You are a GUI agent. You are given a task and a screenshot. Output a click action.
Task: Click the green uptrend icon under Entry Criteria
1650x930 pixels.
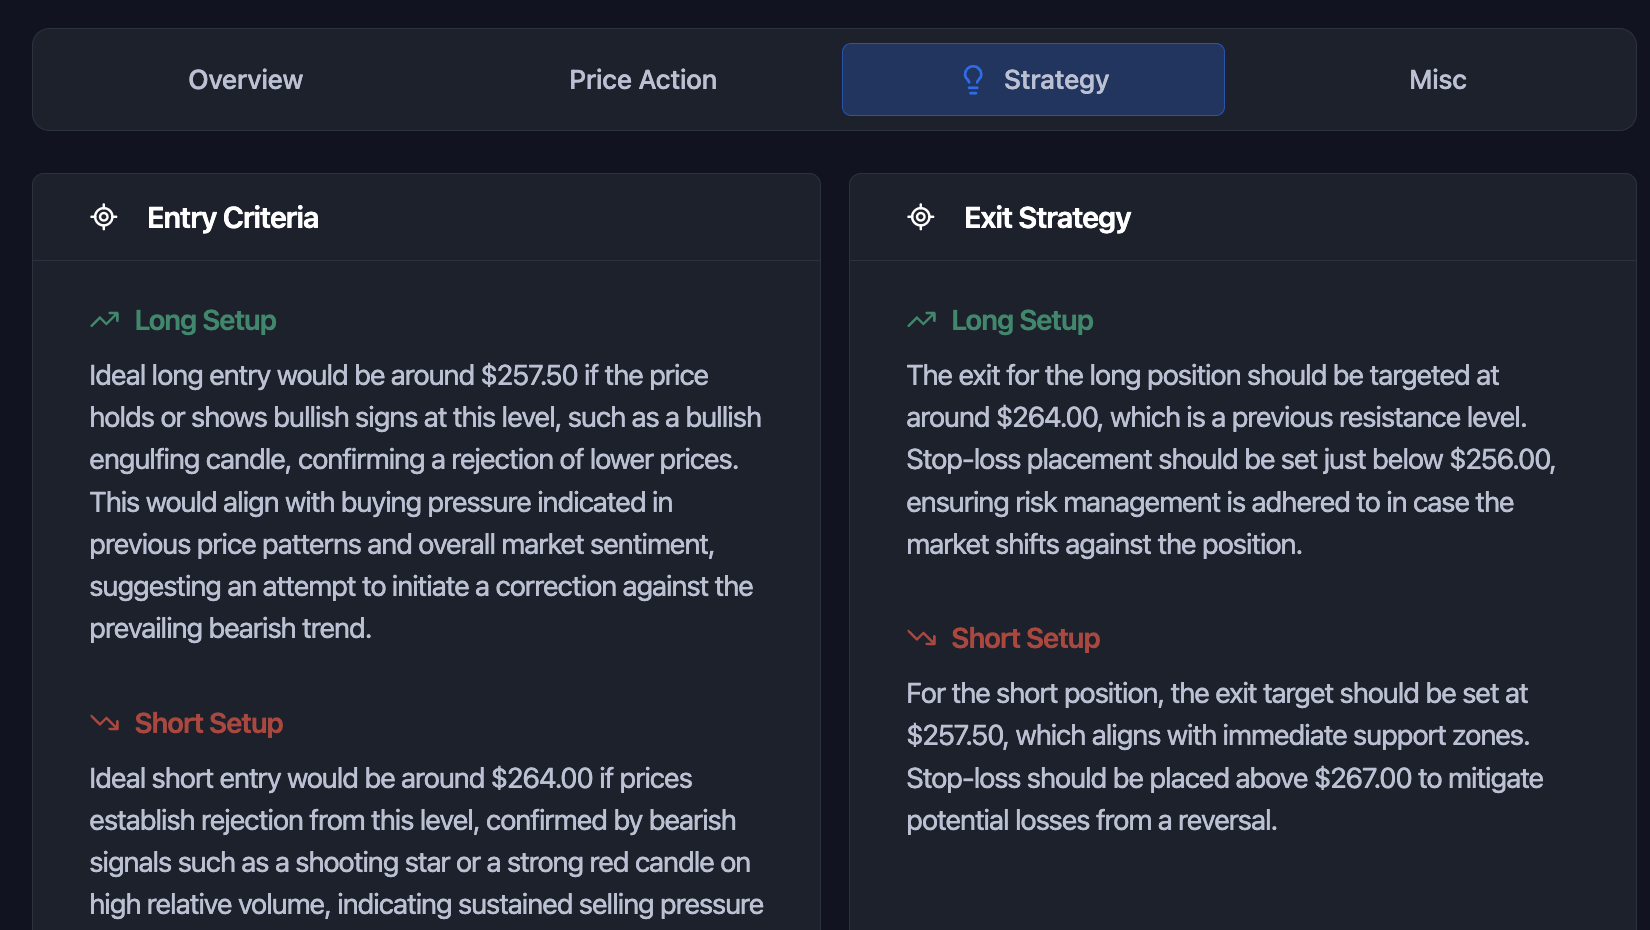pyautogui.click(x=105, y=320)
